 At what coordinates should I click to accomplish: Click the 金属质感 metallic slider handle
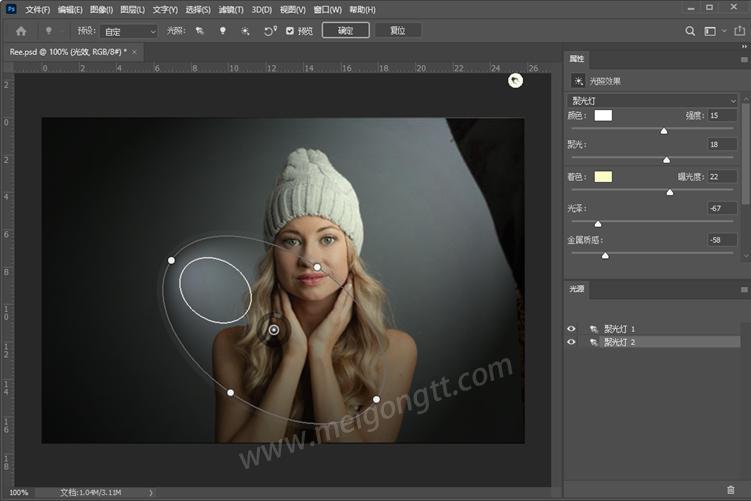(x=605, y=256)
